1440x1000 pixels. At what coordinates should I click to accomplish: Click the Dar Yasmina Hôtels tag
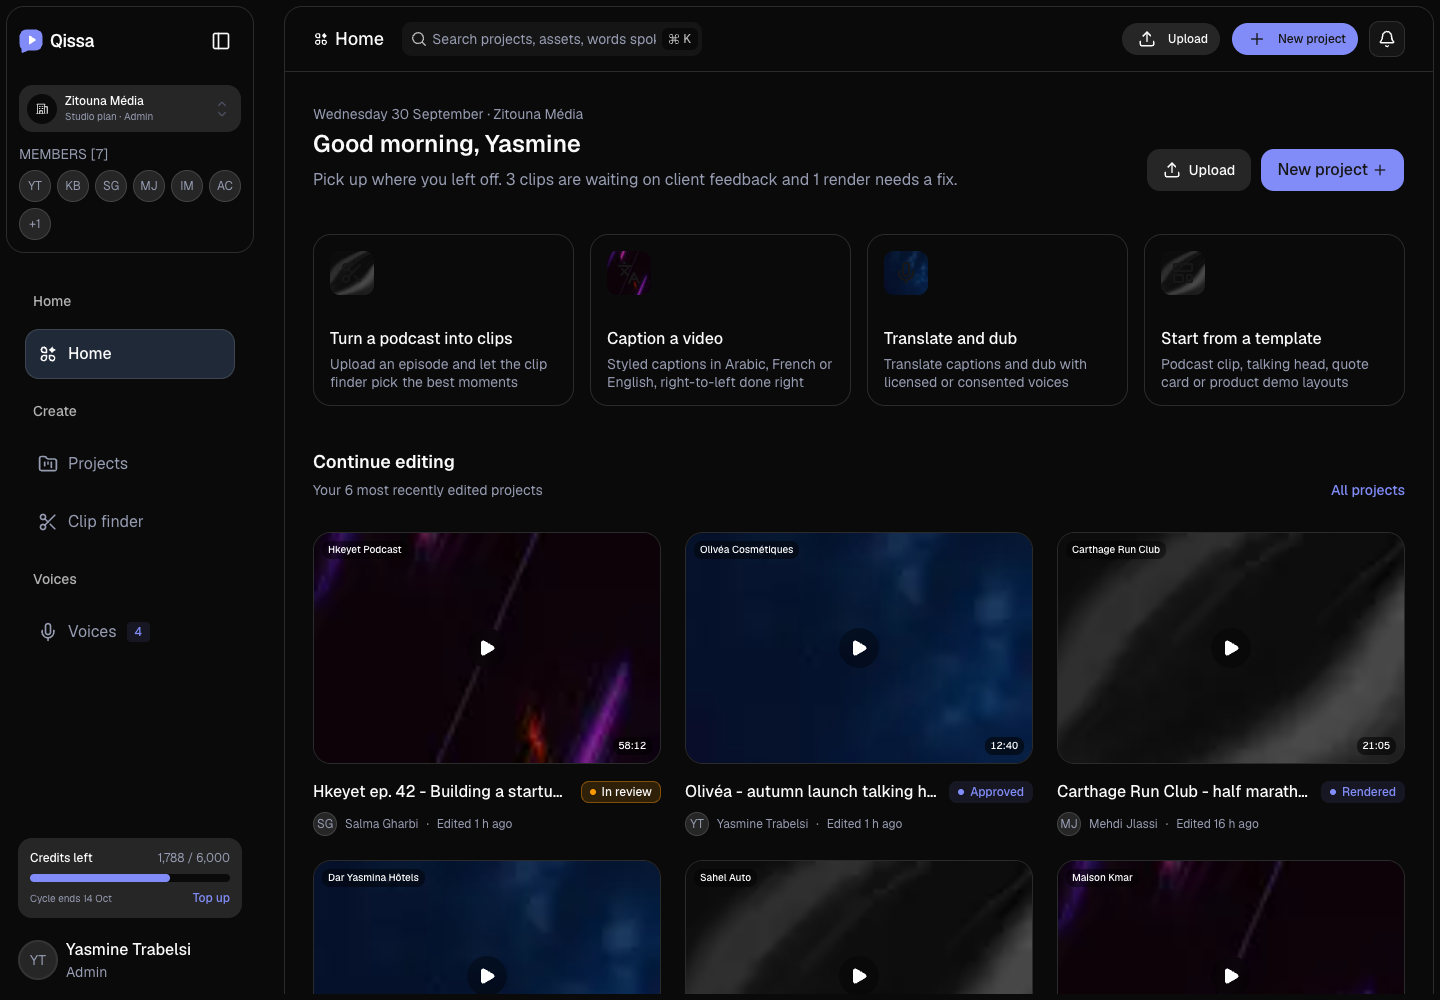coord(374,878)
